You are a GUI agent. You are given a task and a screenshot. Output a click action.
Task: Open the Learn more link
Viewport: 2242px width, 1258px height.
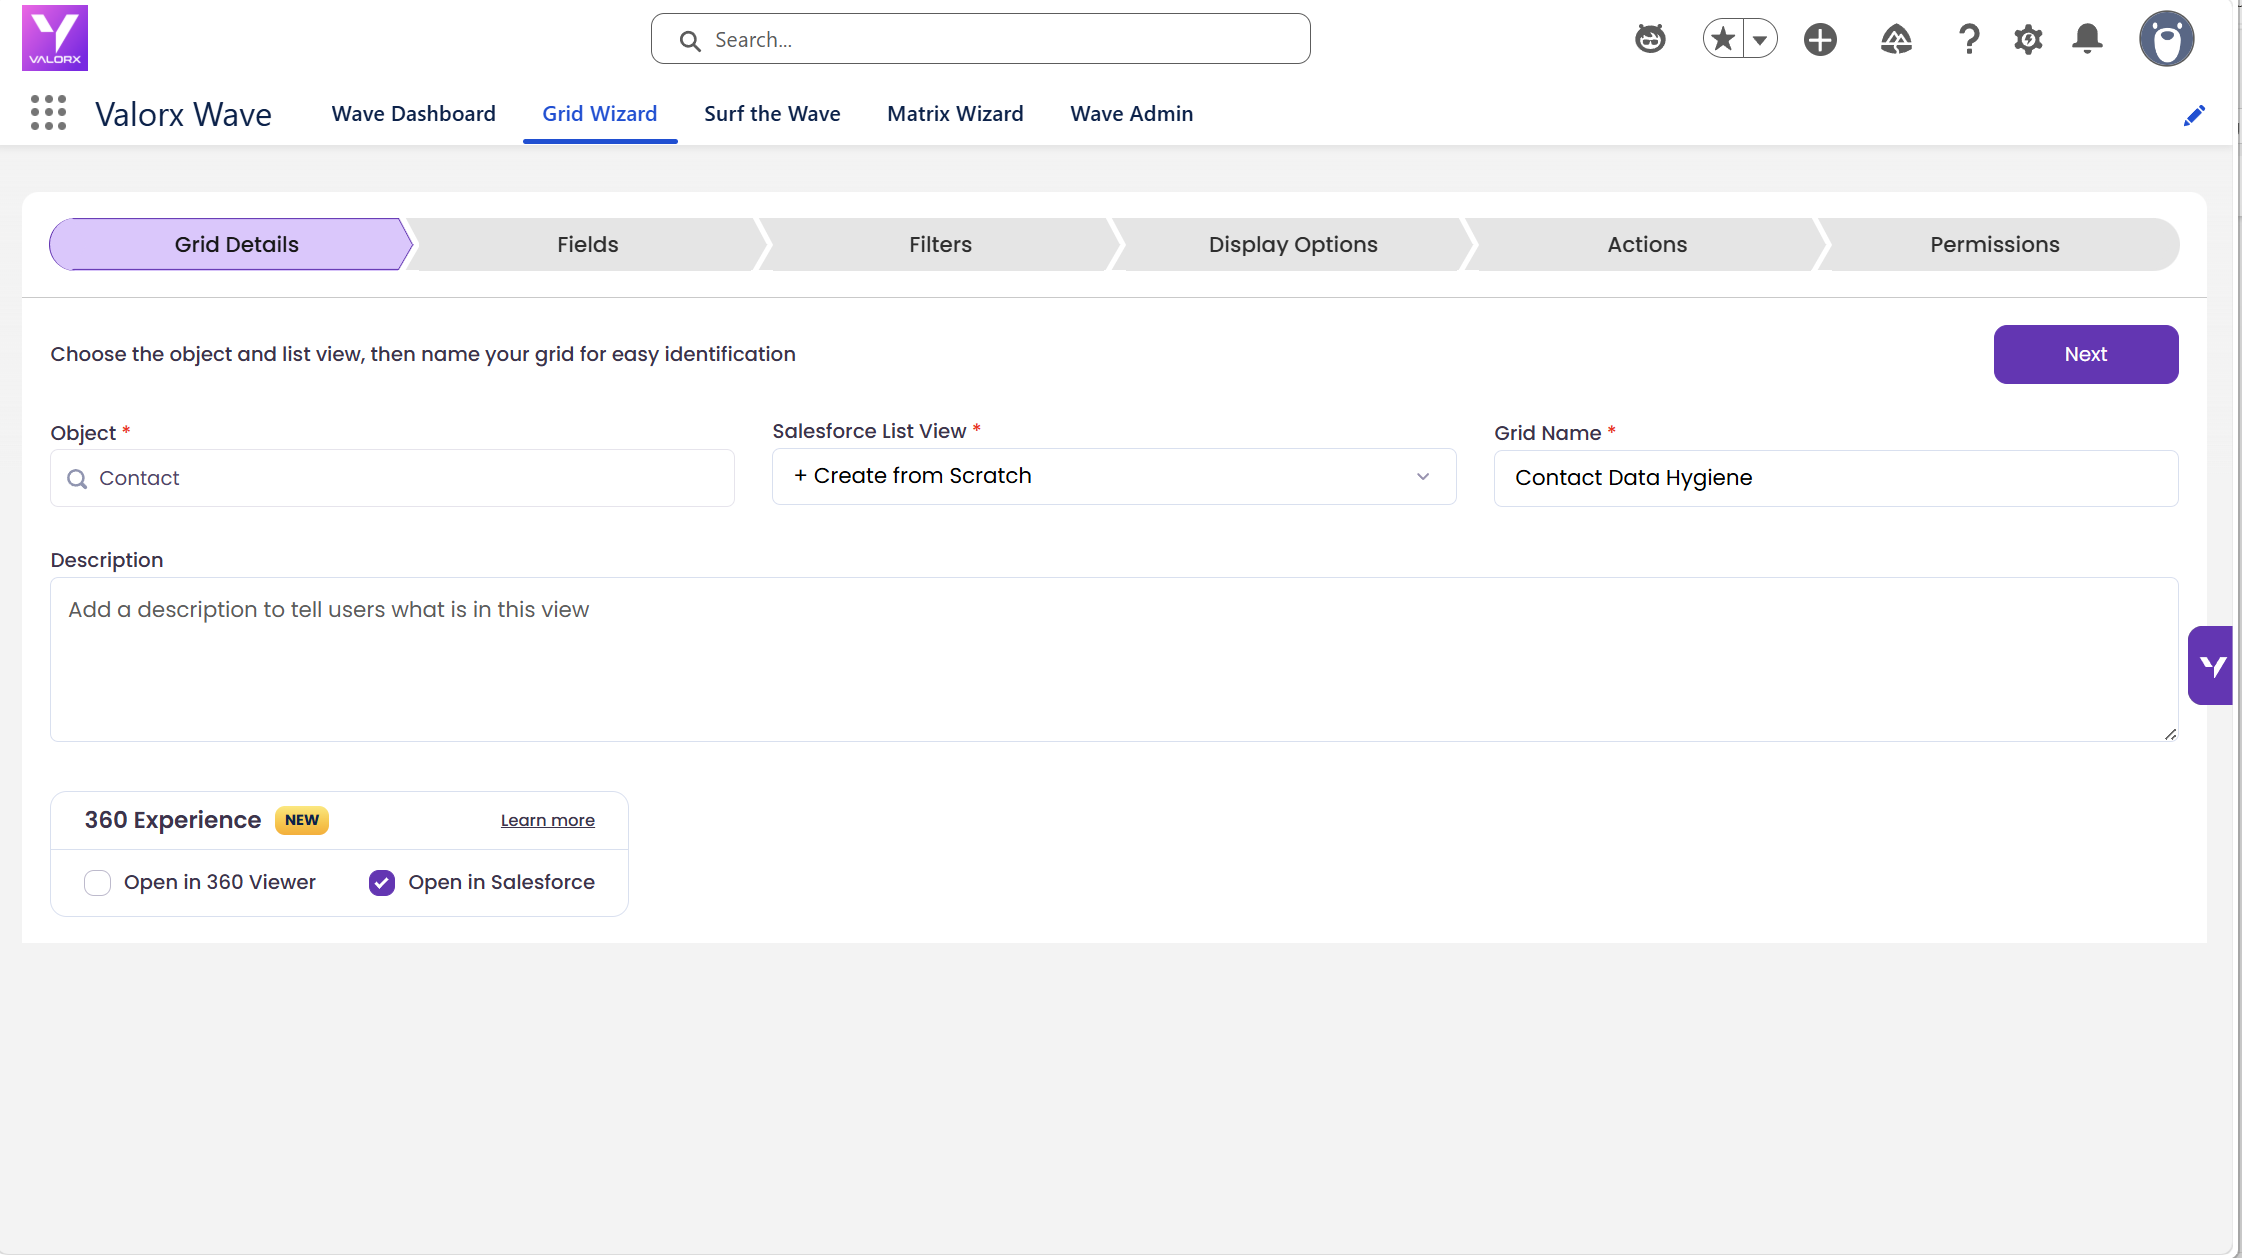click(548, 820)
